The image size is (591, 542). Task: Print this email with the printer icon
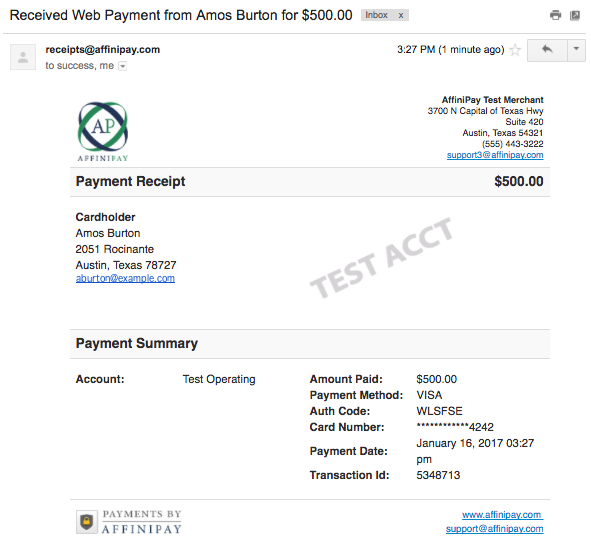pyautogui.click(x=556, y=15)
